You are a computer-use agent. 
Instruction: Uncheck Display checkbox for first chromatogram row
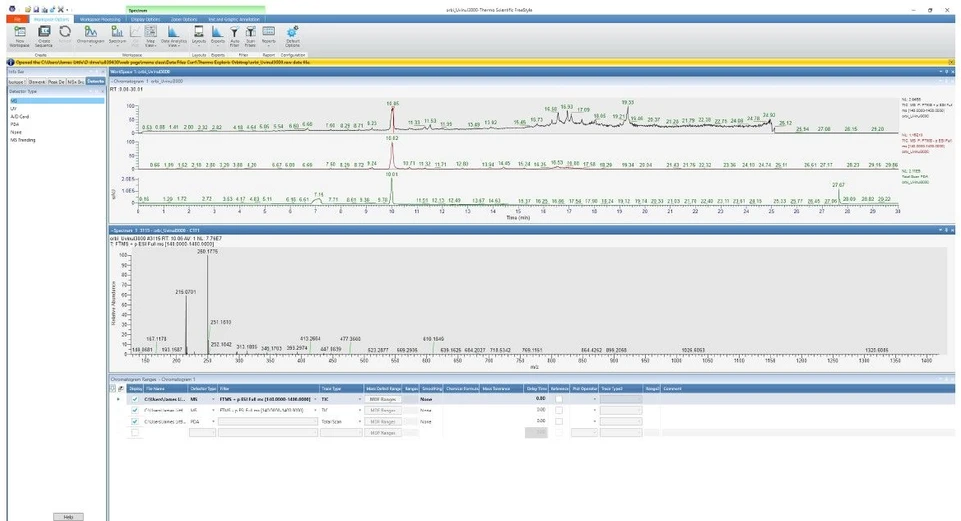pos(135,399)
